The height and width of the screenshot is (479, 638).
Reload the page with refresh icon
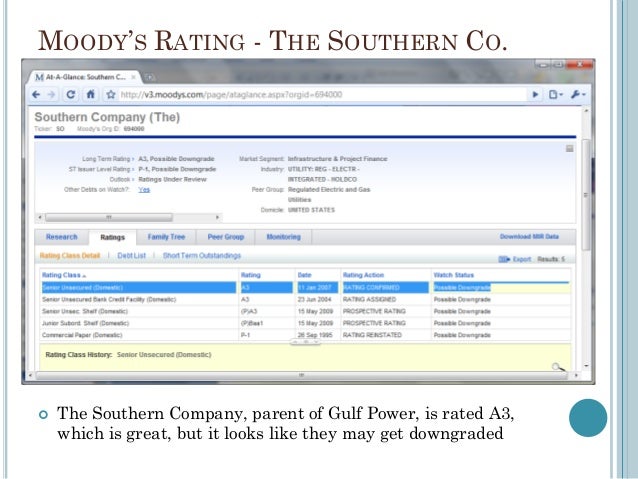(x=71, y=94)
